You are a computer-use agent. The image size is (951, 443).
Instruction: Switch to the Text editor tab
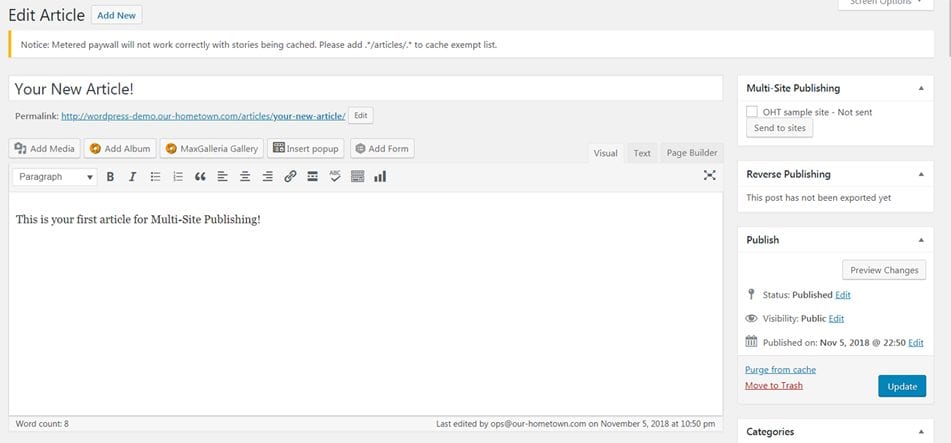tap(642, 153)
